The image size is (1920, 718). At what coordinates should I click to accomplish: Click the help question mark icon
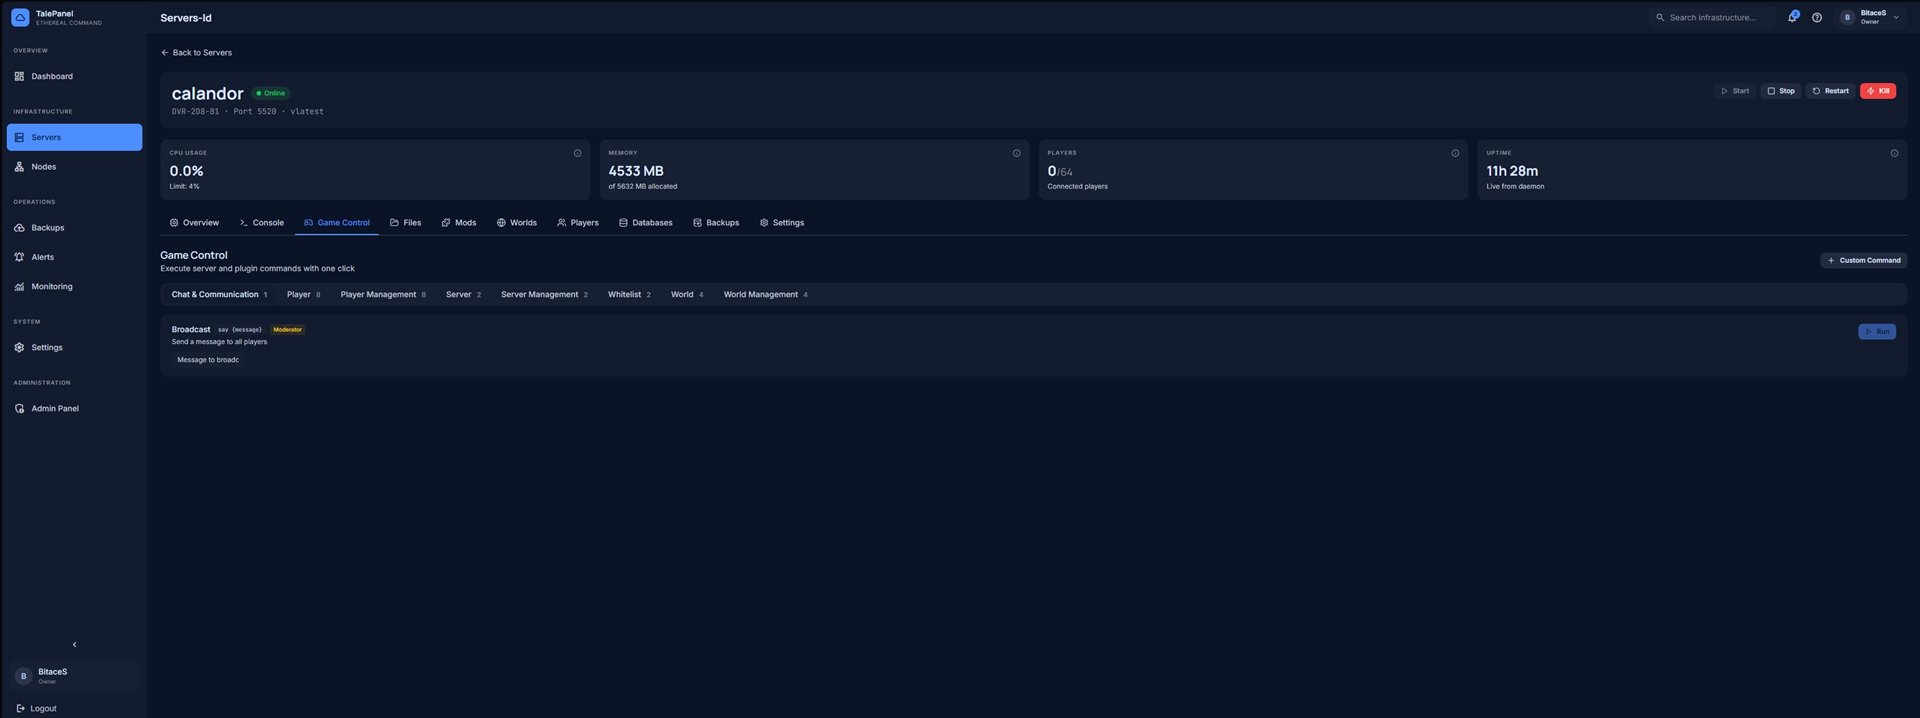[1817, 17]
